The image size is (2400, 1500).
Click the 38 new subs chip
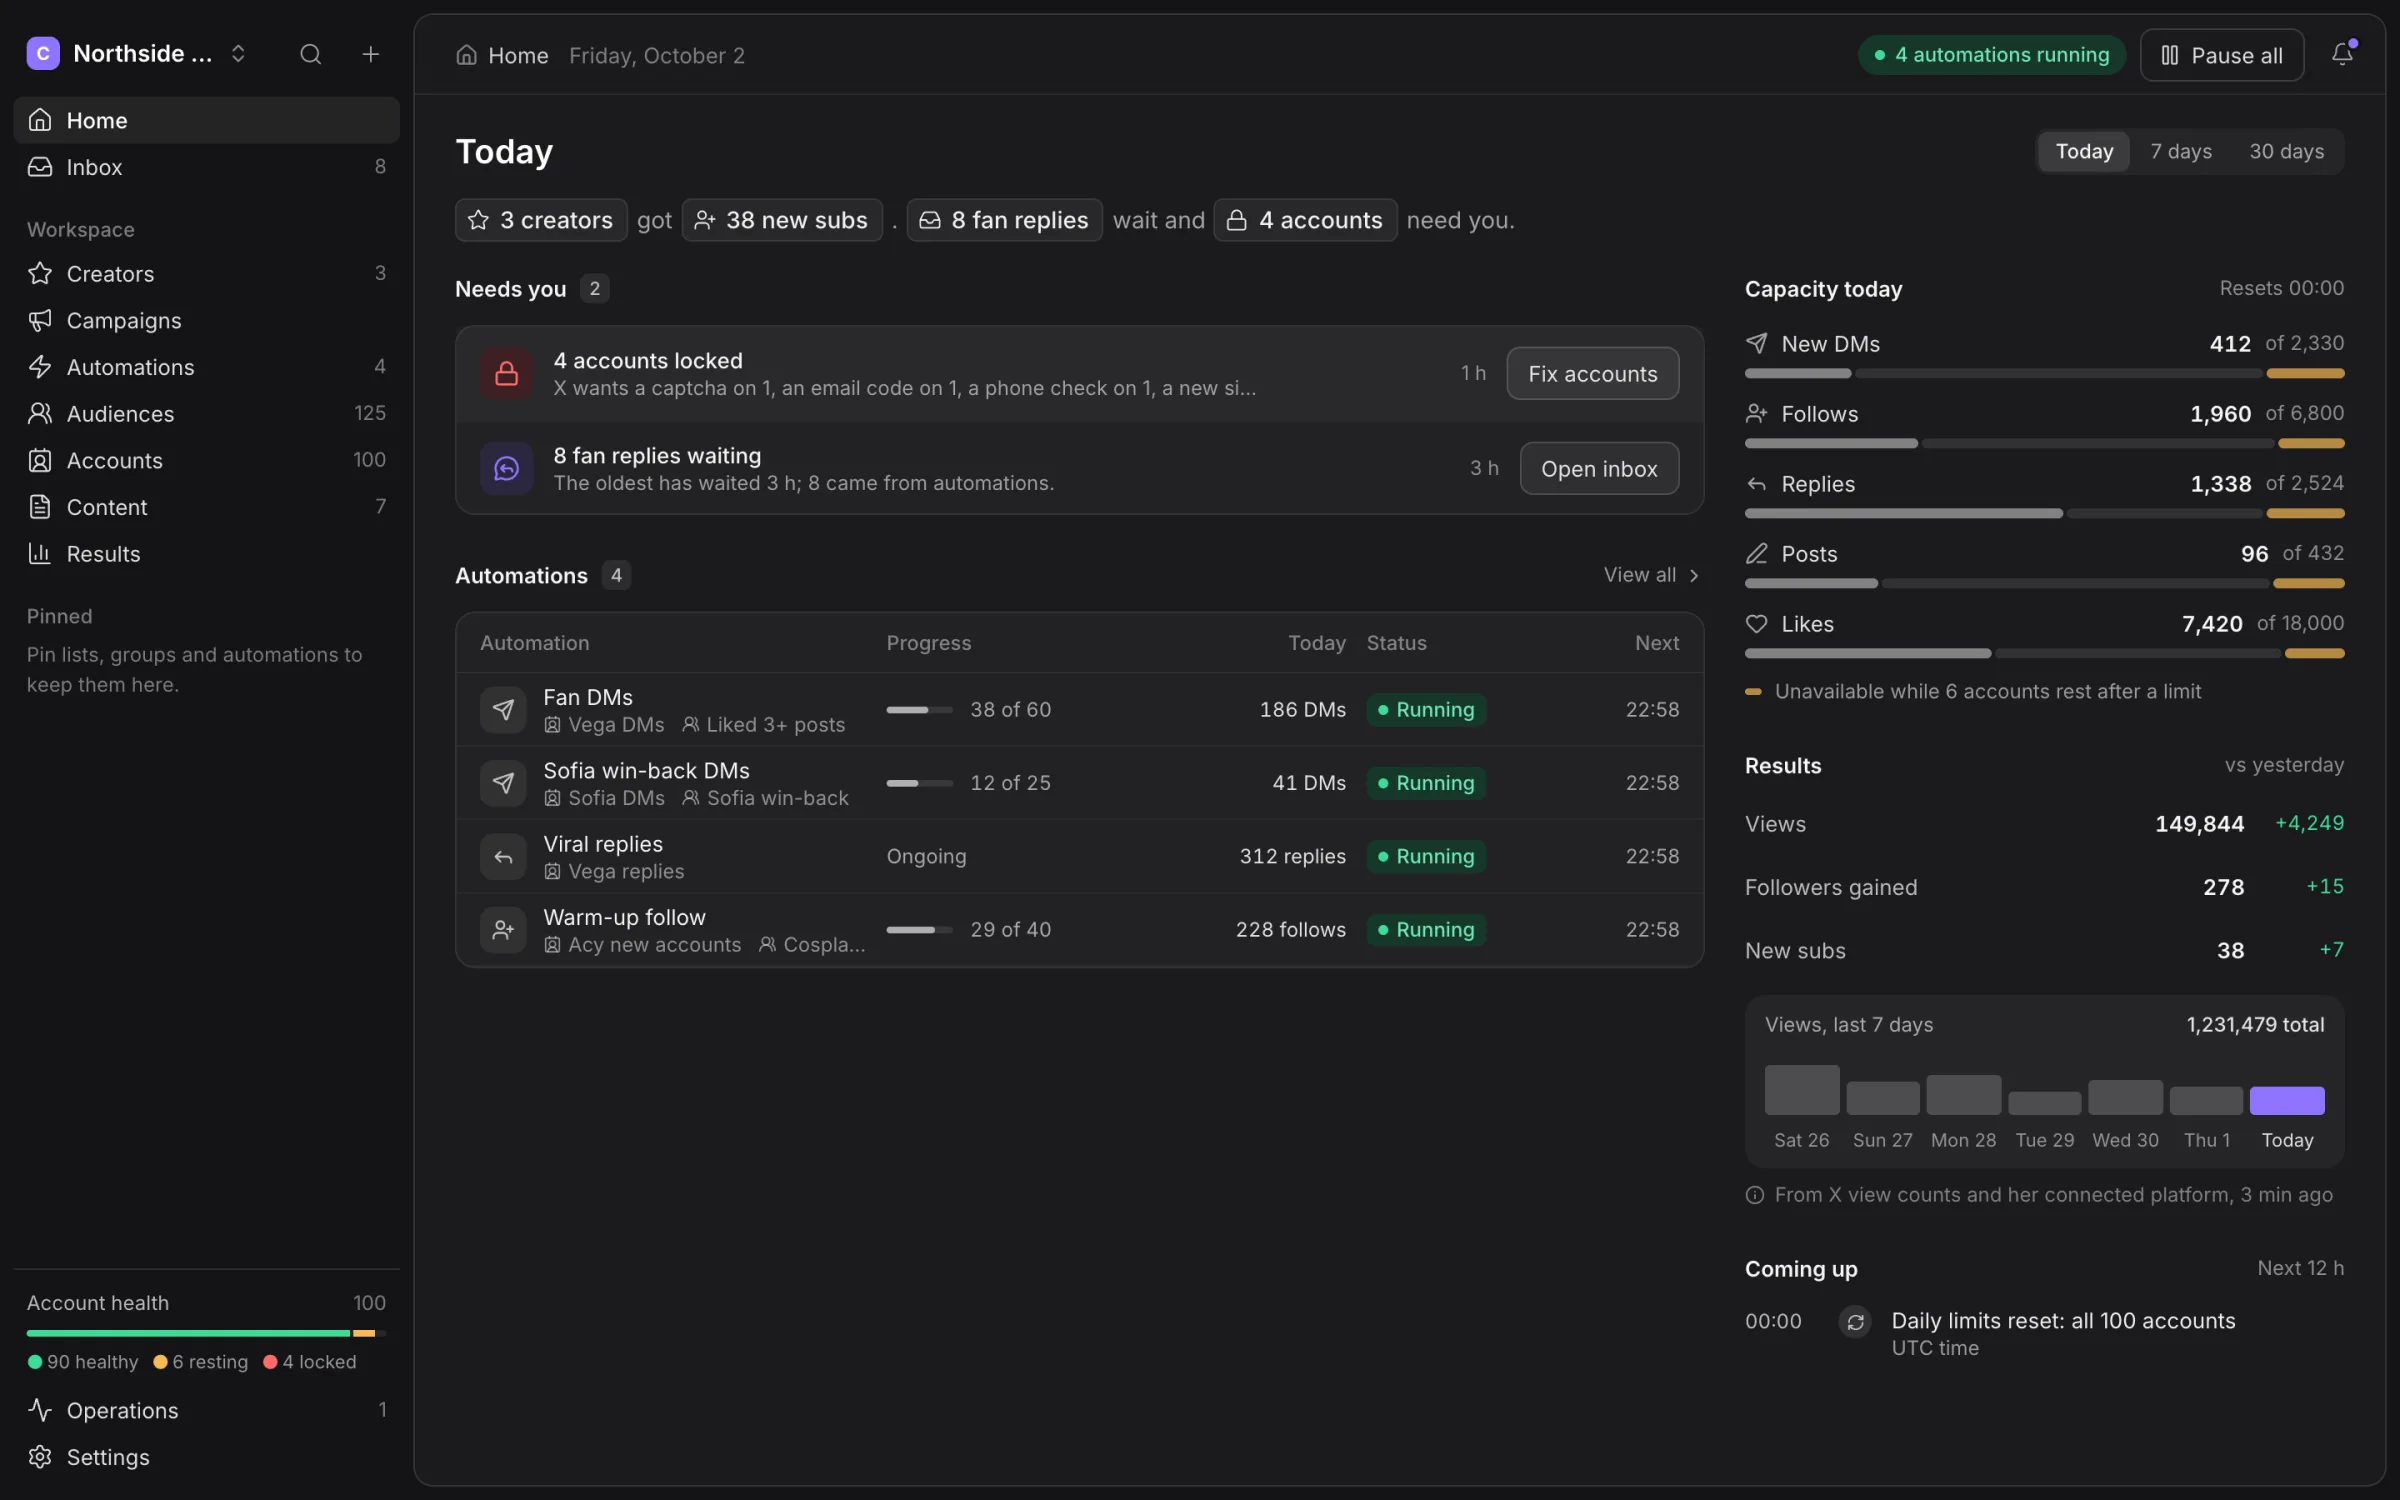782,220
